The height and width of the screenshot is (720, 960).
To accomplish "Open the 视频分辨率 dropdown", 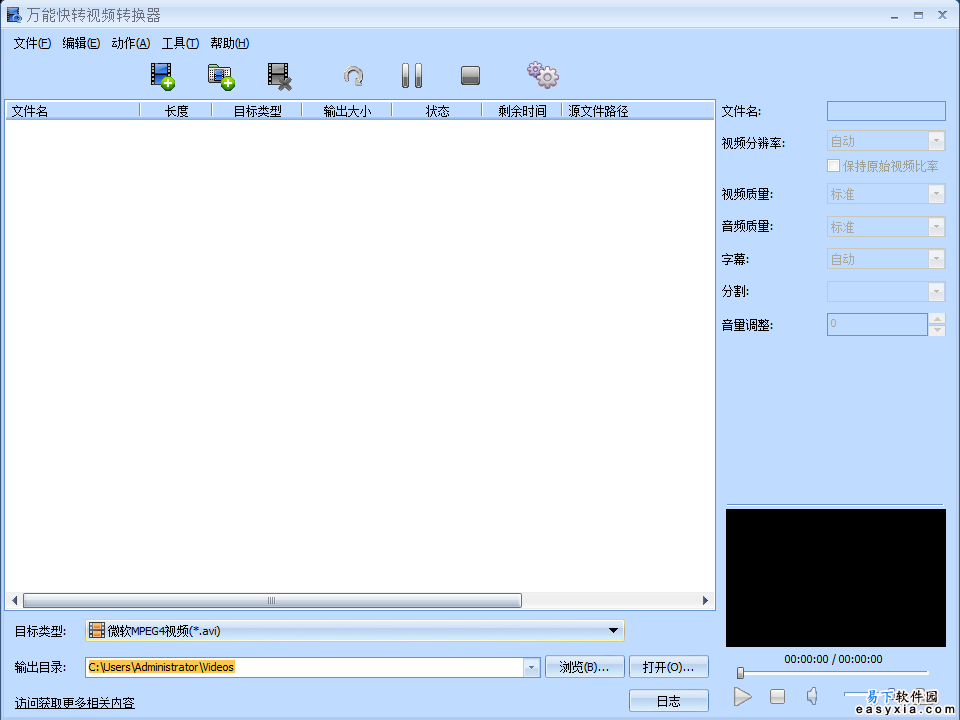I will [936, 142].
